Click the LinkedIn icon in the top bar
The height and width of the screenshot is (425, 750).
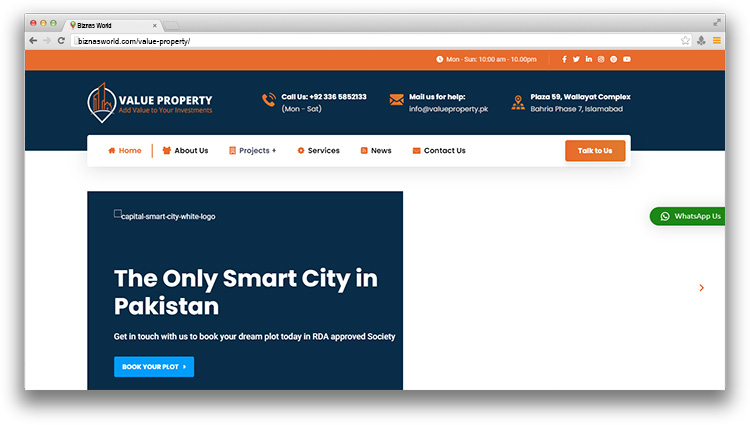(589, 59)
